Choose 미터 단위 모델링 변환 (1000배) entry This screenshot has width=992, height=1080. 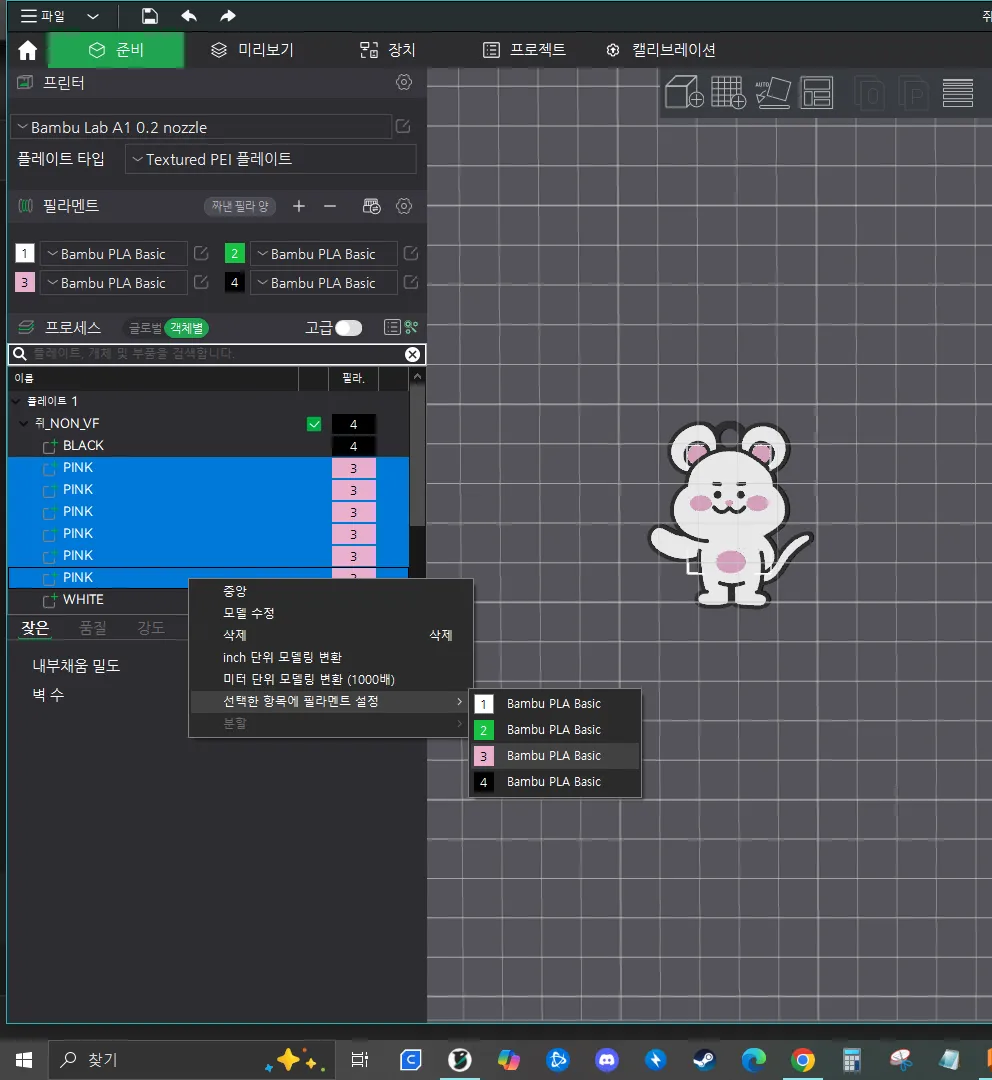[x=331, y=679]
